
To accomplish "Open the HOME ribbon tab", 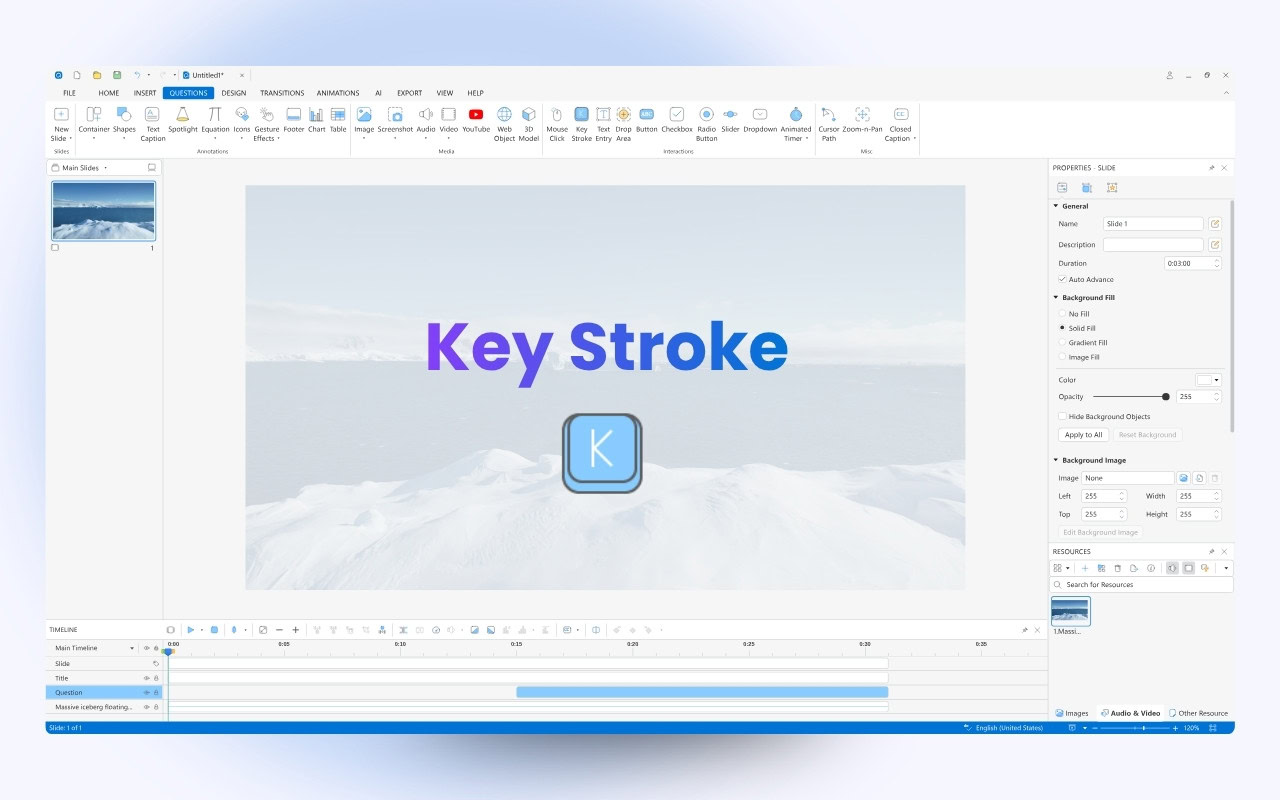I will [108, 93].
